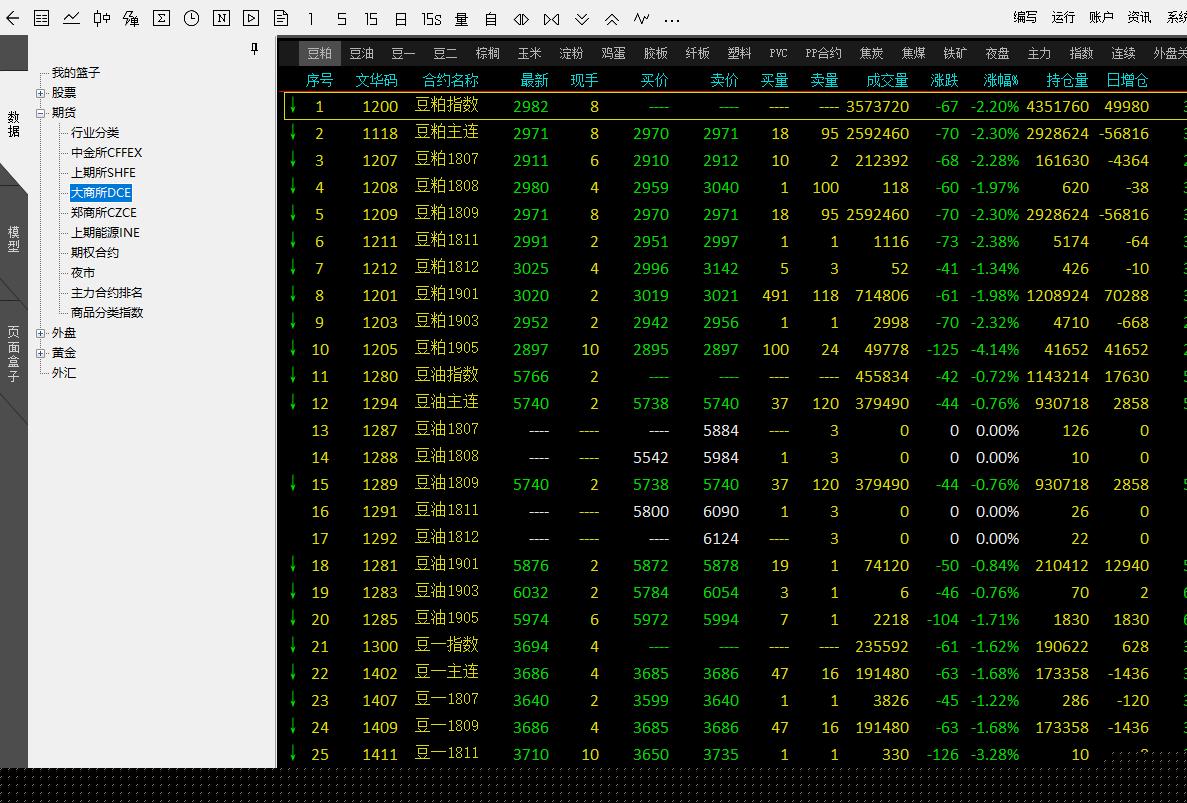Click the double-chevron down icon

[x=582, y=19]
